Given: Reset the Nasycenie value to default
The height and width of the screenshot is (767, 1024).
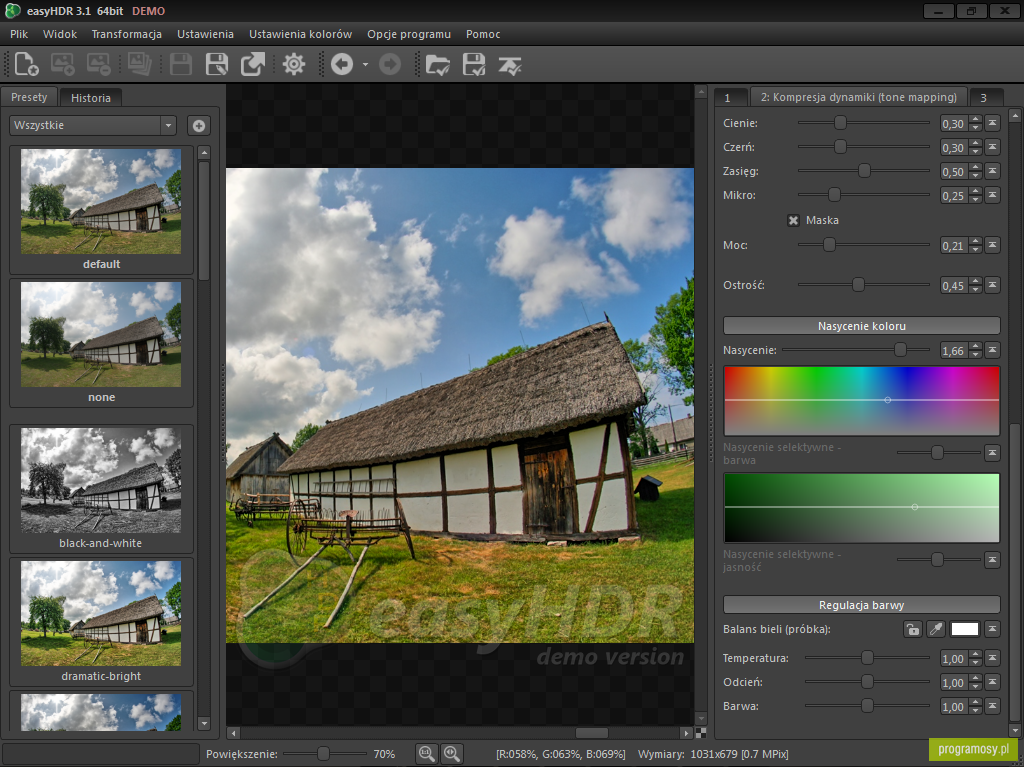Looking at the screenshot, I should tap(992, 350).
